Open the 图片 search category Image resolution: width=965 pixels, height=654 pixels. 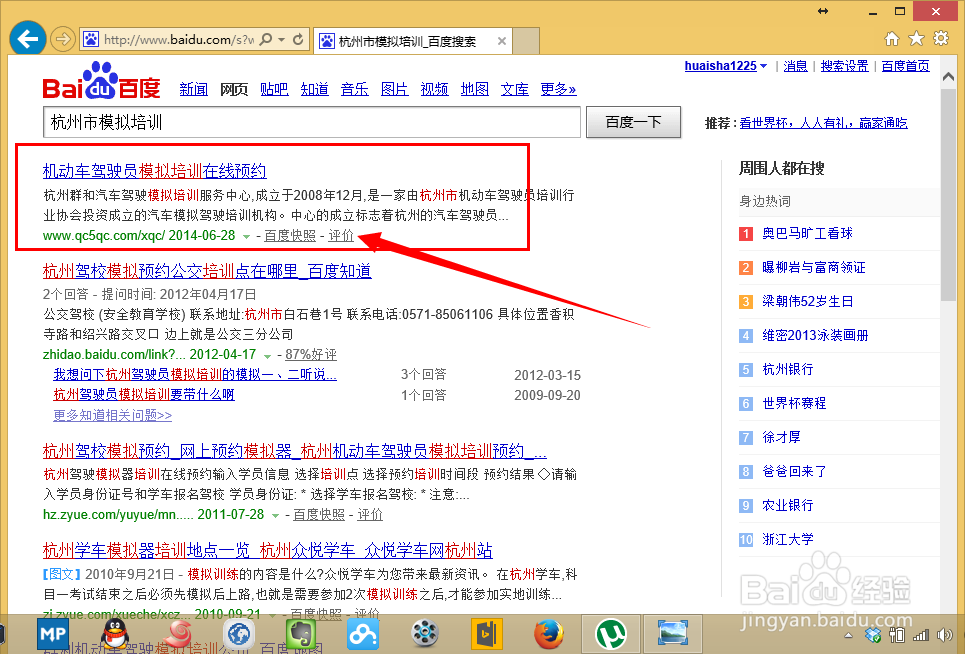pos(394,89)
